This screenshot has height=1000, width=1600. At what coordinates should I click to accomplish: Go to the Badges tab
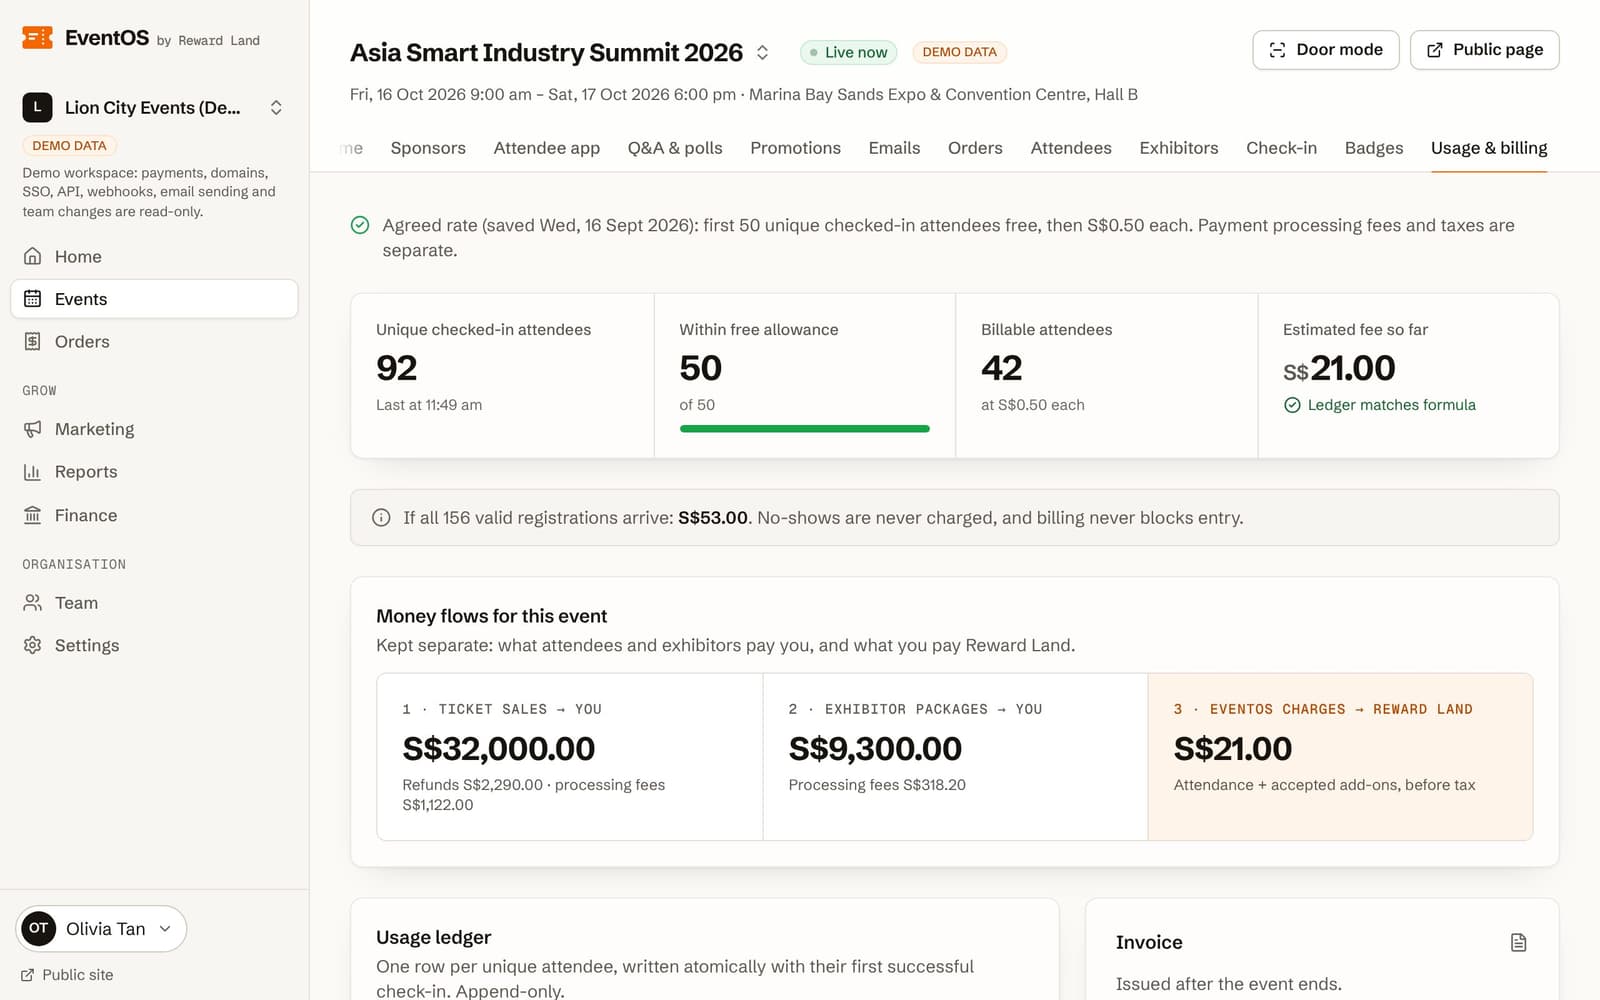pos(1374,148)
